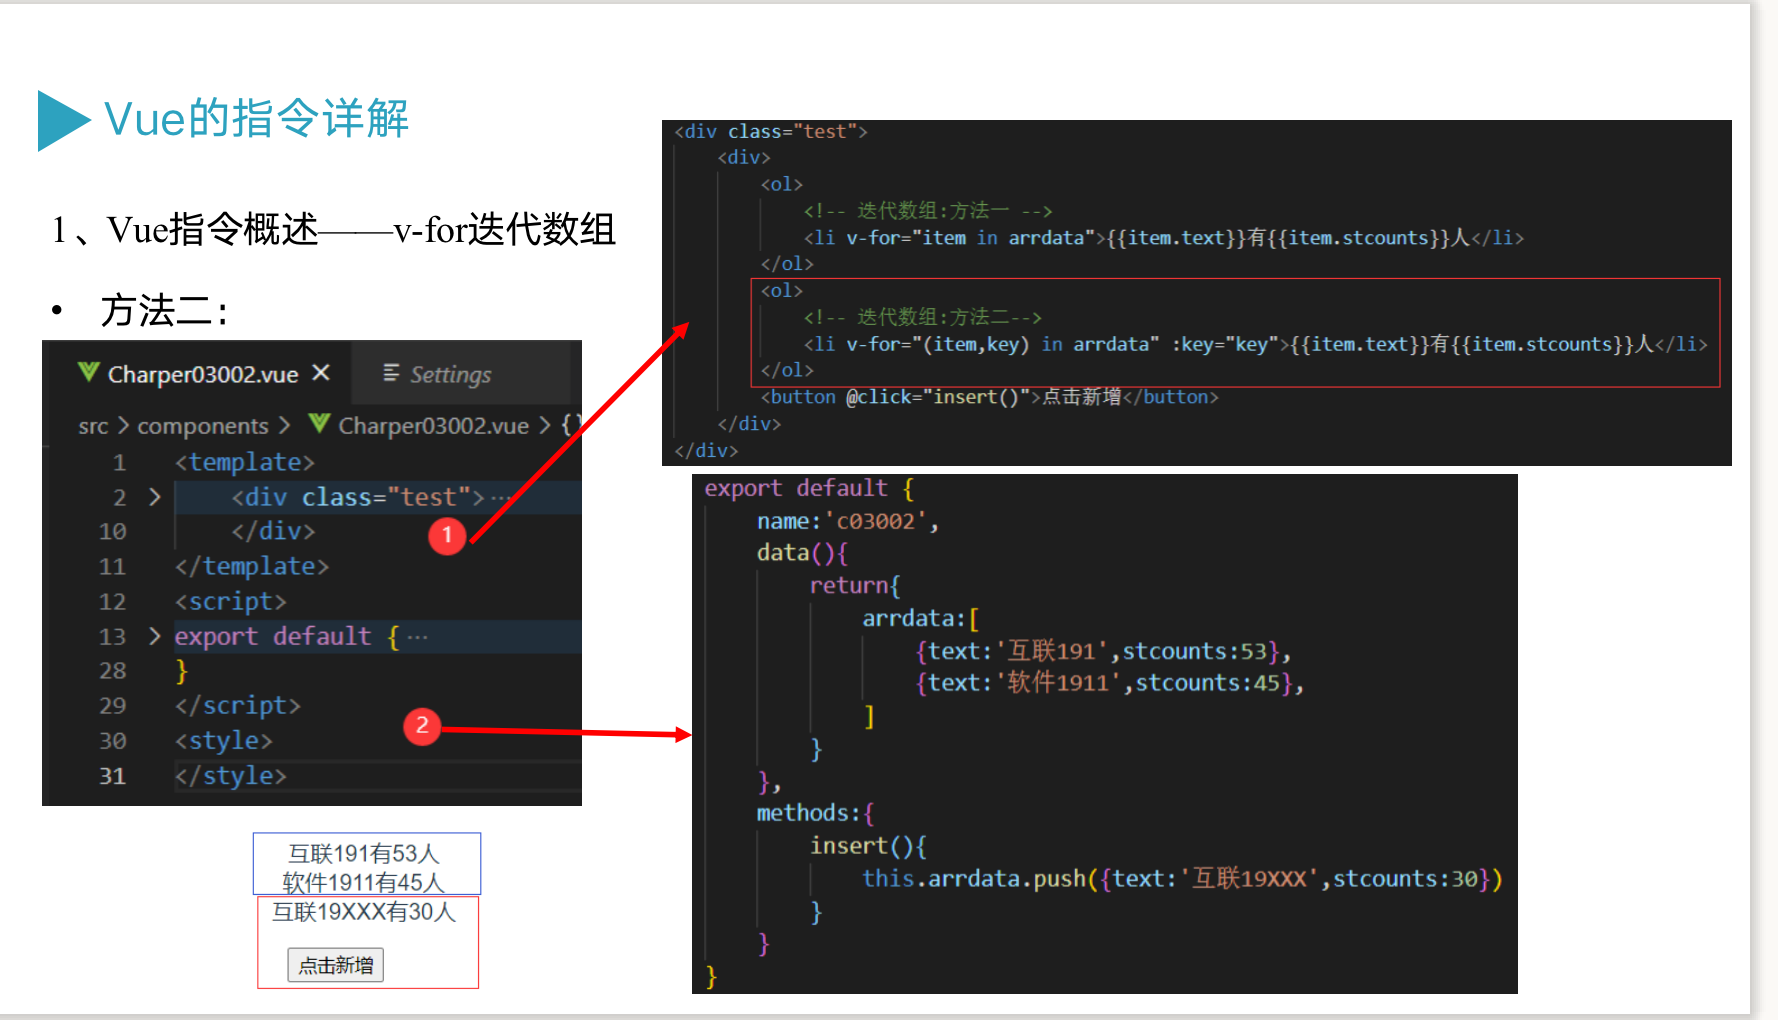Click name:'c03002' in the script code

[x=848, y=521]
